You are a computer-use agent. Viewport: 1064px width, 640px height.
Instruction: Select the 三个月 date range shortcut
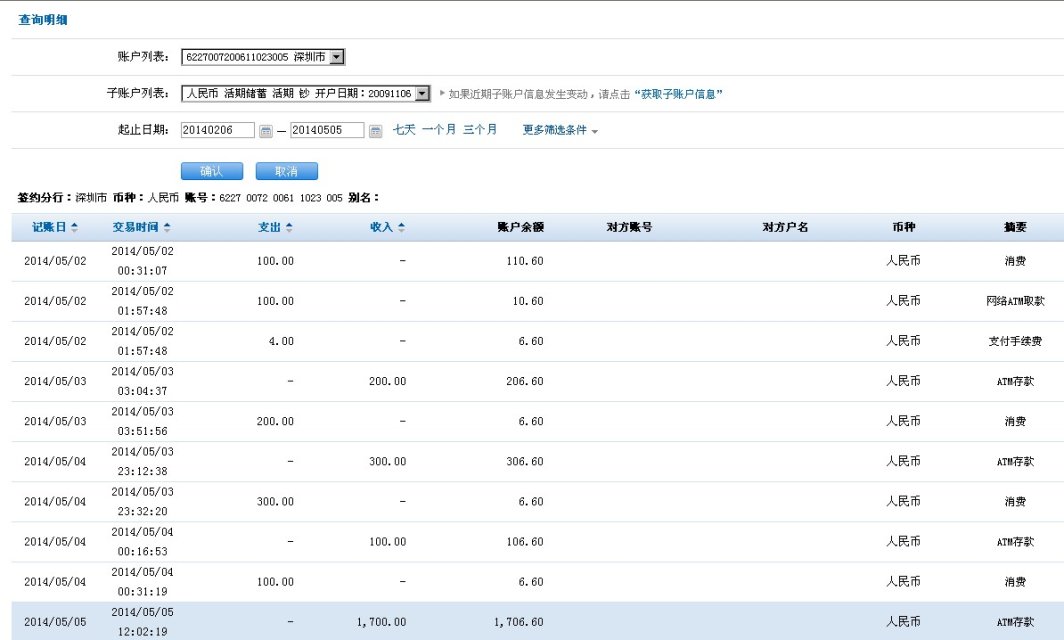pos(480,130)
